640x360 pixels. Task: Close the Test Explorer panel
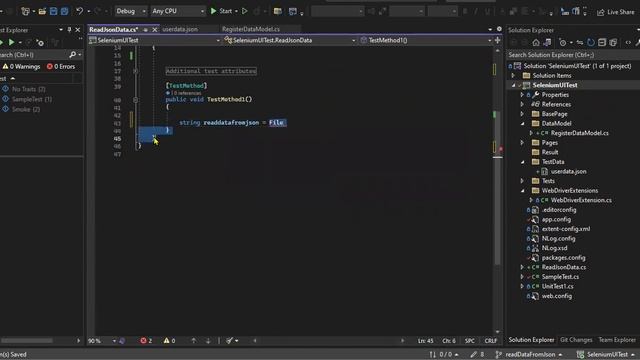78,30
